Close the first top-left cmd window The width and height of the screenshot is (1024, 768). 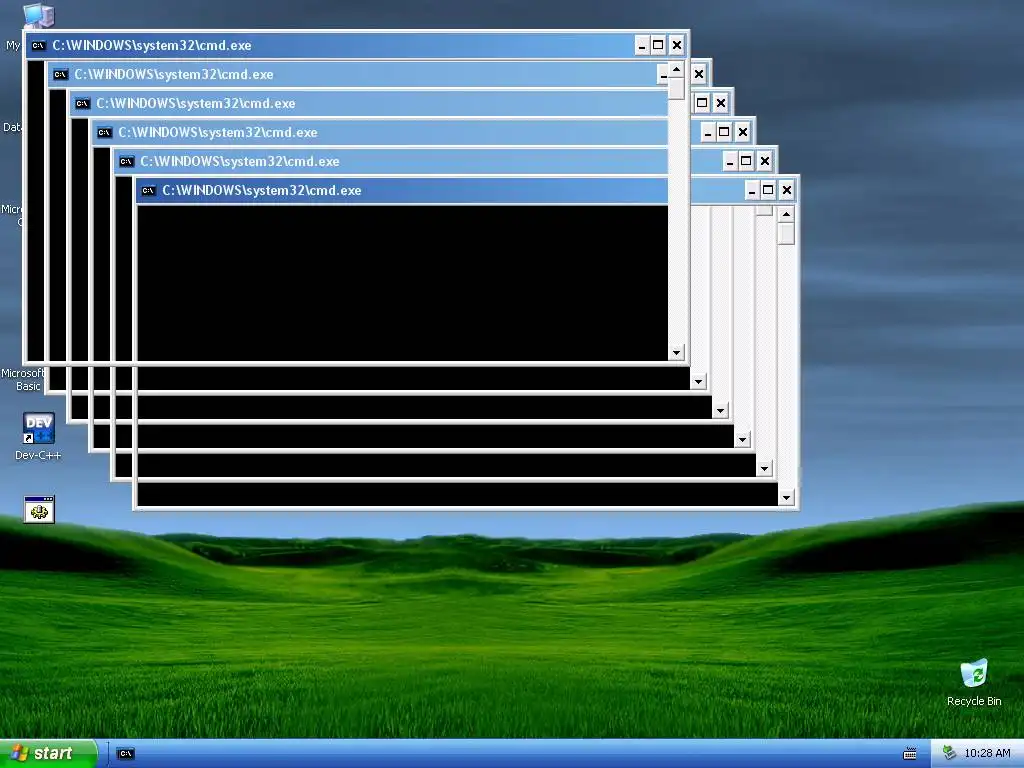tap(677, 45)
